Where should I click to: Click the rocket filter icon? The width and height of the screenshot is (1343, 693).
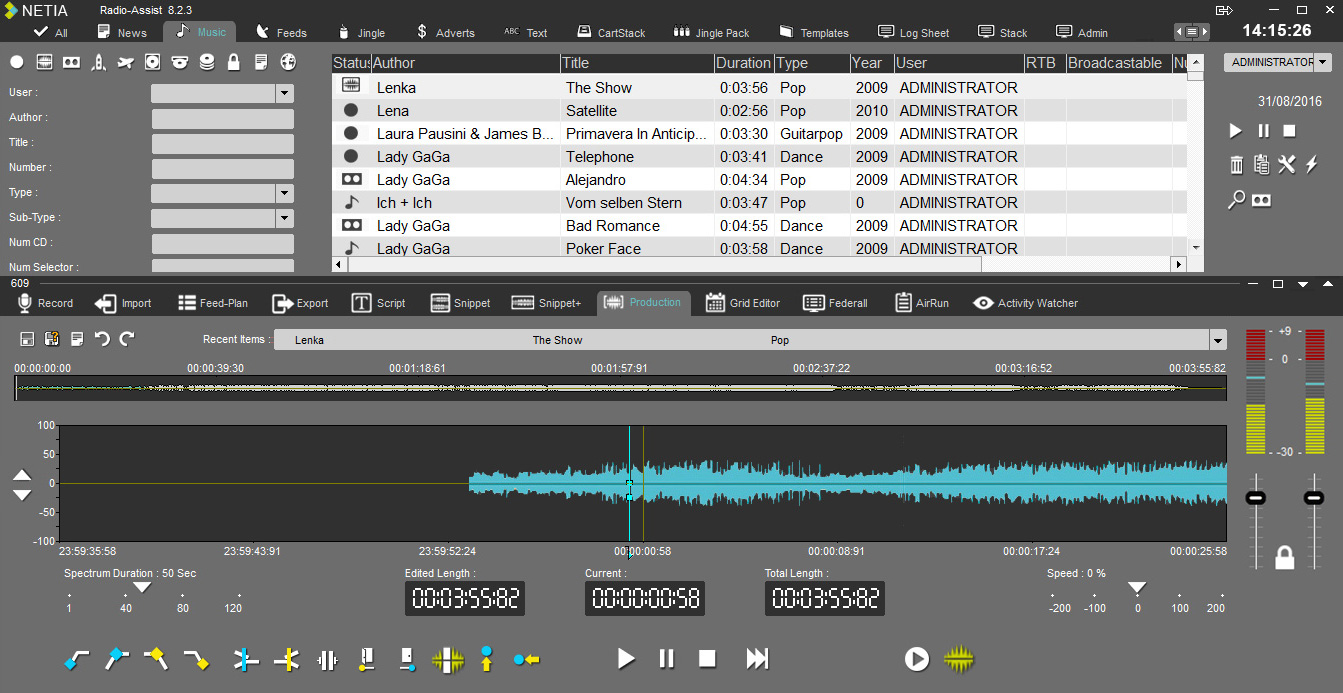[x=98, y=63]
